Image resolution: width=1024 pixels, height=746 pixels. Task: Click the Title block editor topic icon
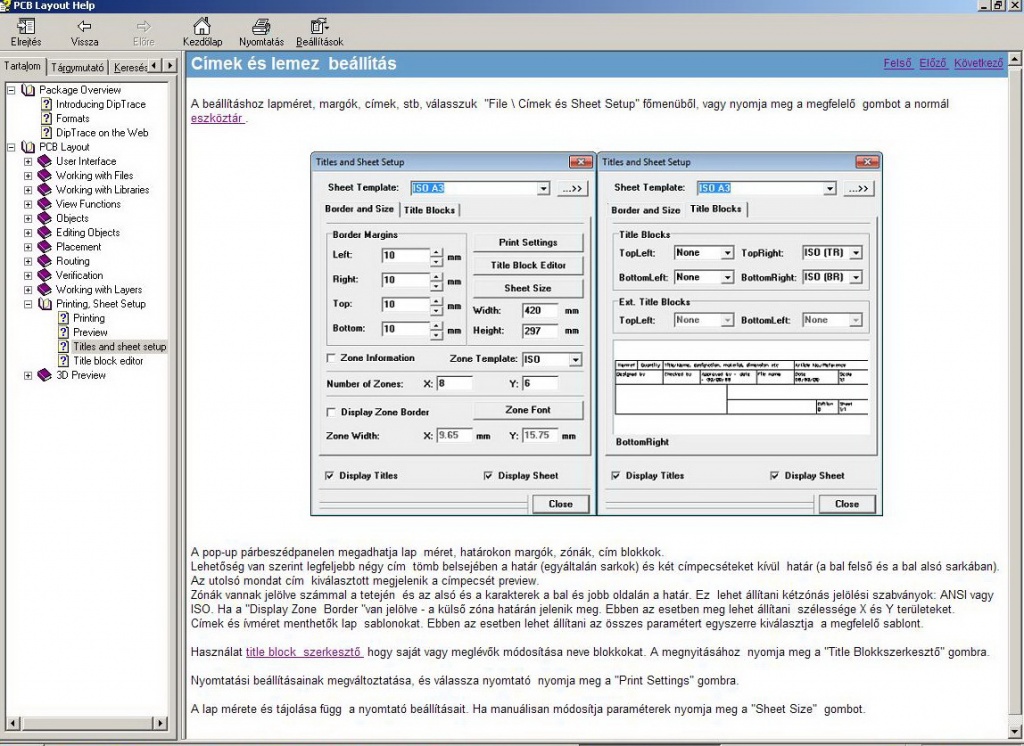pos(63,361)
